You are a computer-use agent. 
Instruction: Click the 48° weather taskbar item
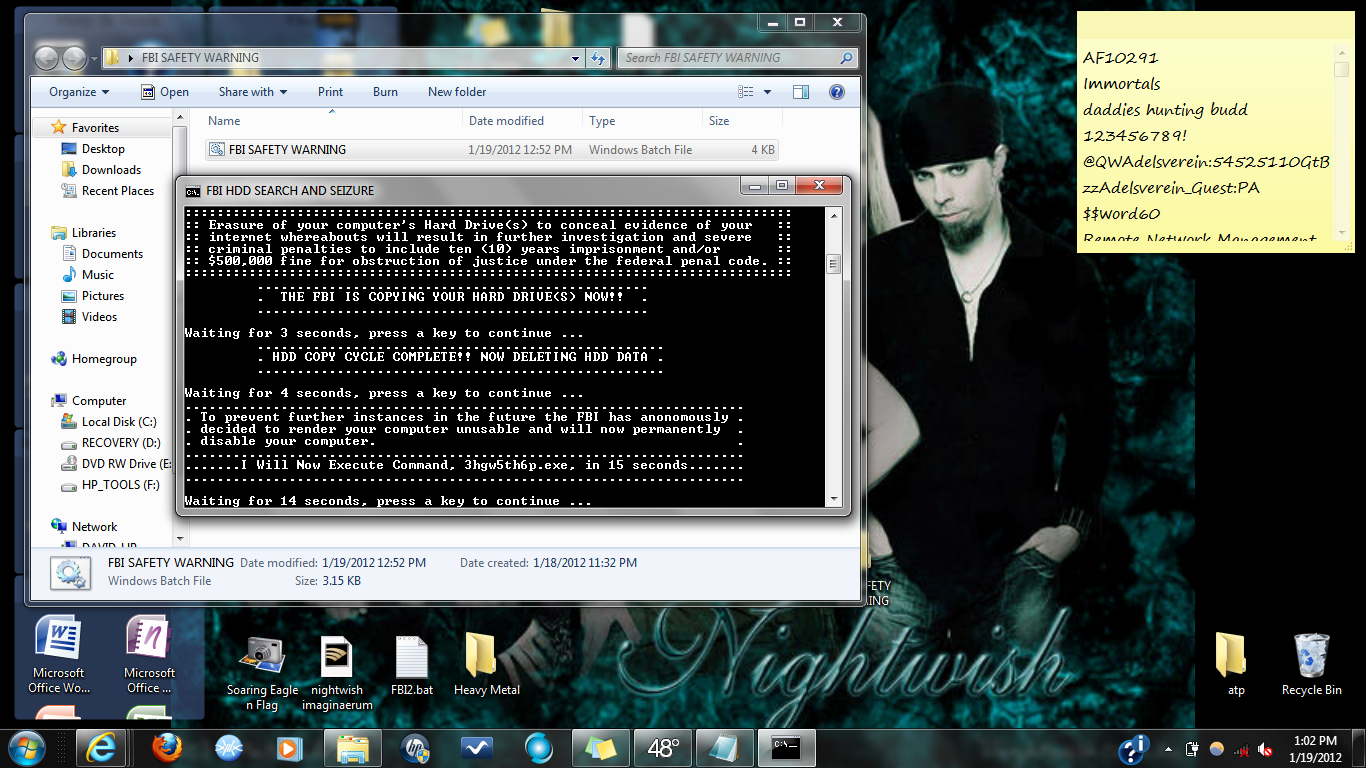pos(663,747)
